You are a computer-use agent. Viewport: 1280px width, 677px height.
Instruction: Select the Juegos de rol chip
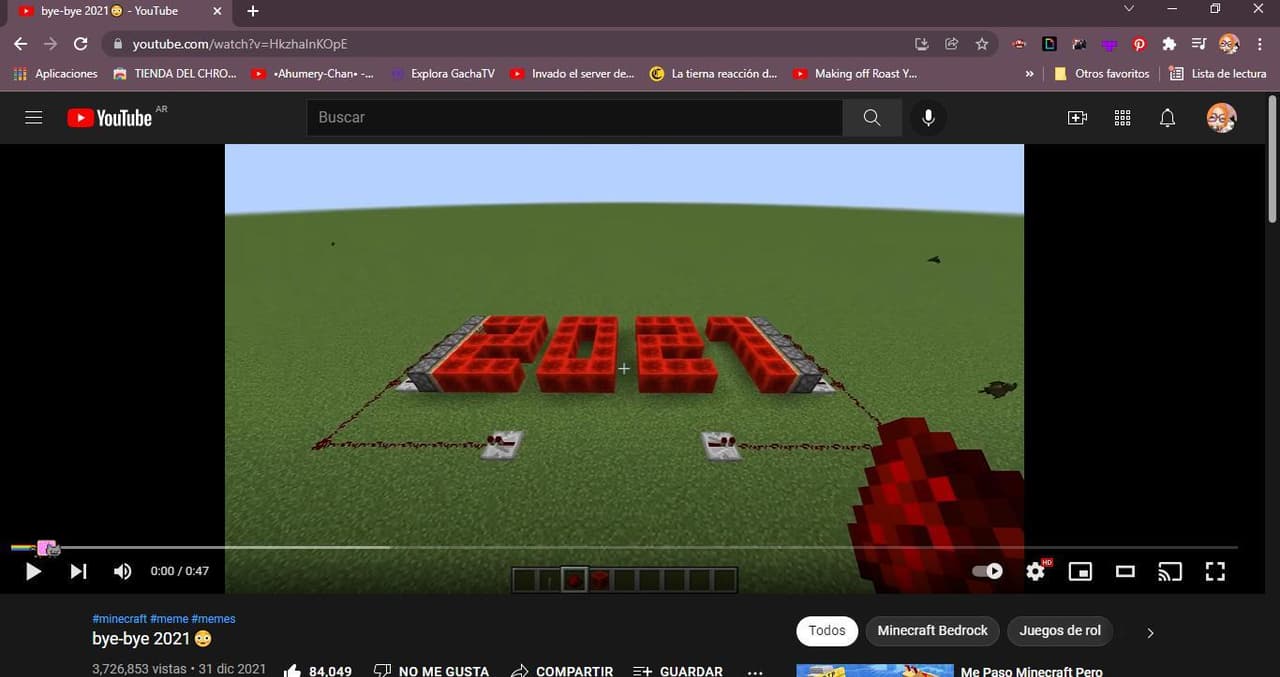point(1060,631)
